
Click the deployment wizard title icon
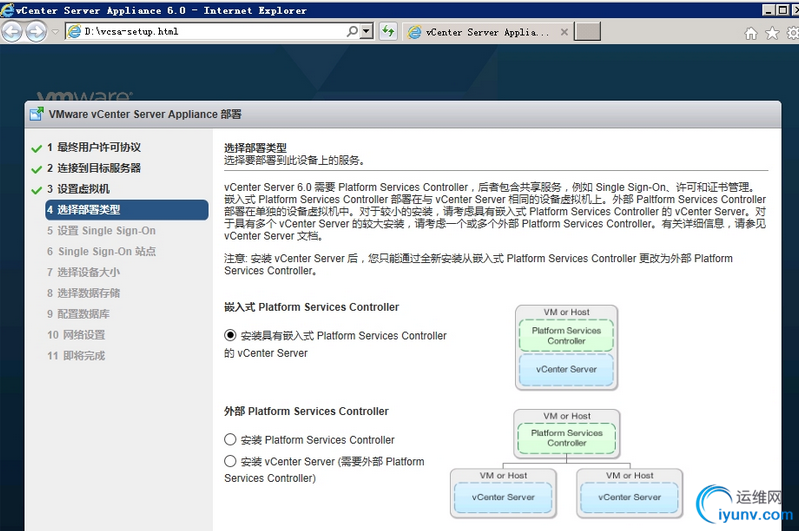tap(37, 114)
